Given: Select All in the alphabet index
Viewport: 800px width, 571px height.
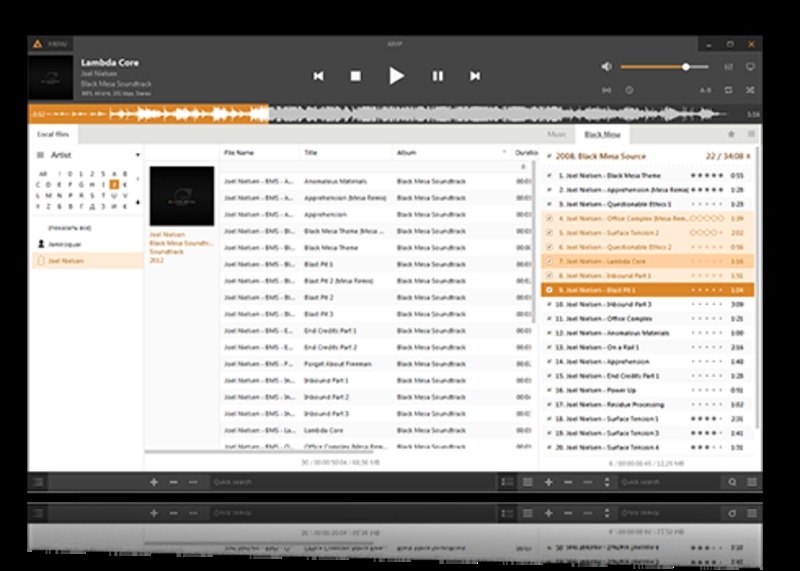Looking at the screenshot, I should [x=43, y=174].
